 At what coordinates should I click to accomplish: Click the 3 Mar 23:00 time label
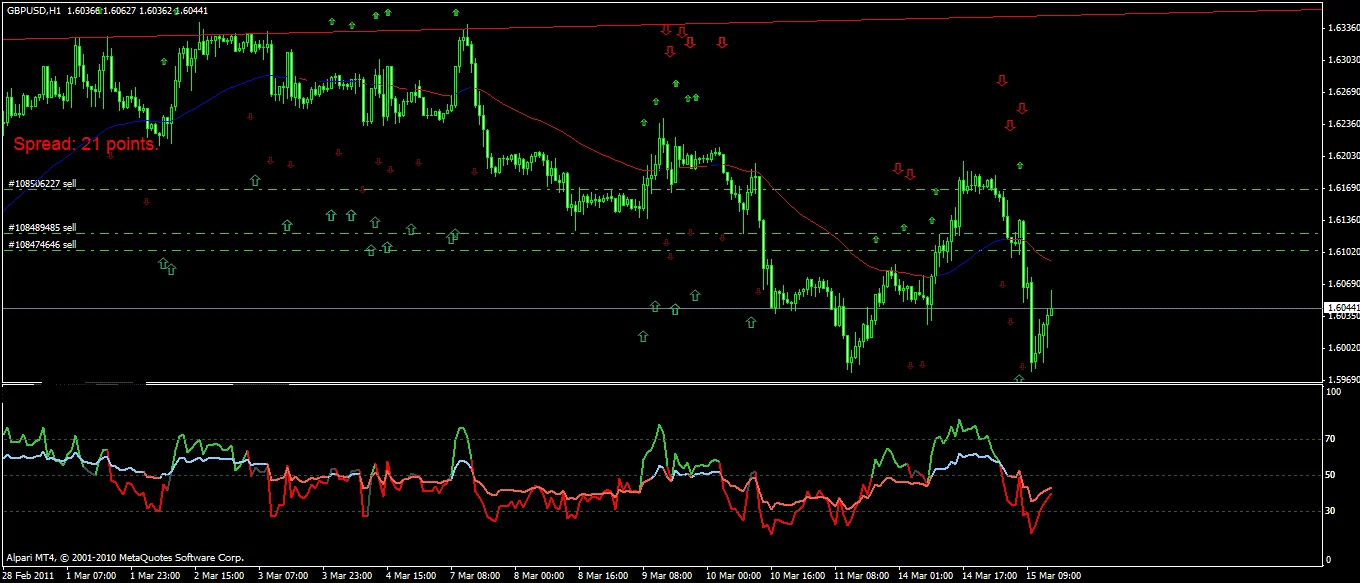point(348,576)
